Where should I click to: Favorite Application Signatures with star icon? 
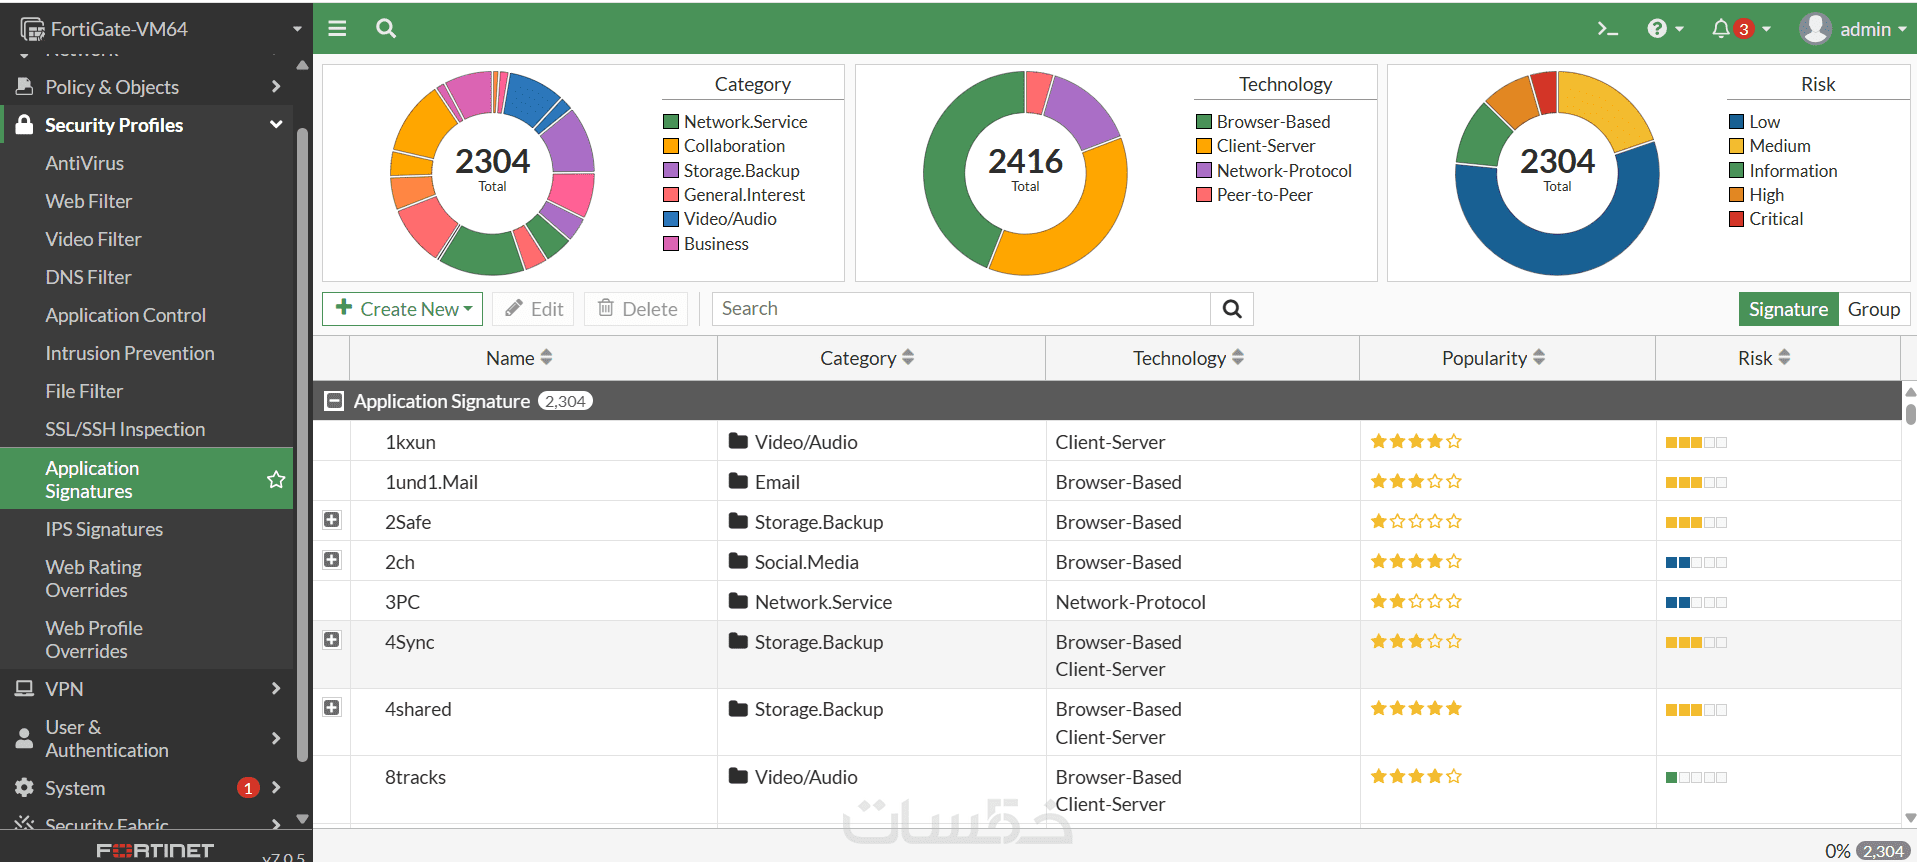[276, 480]
